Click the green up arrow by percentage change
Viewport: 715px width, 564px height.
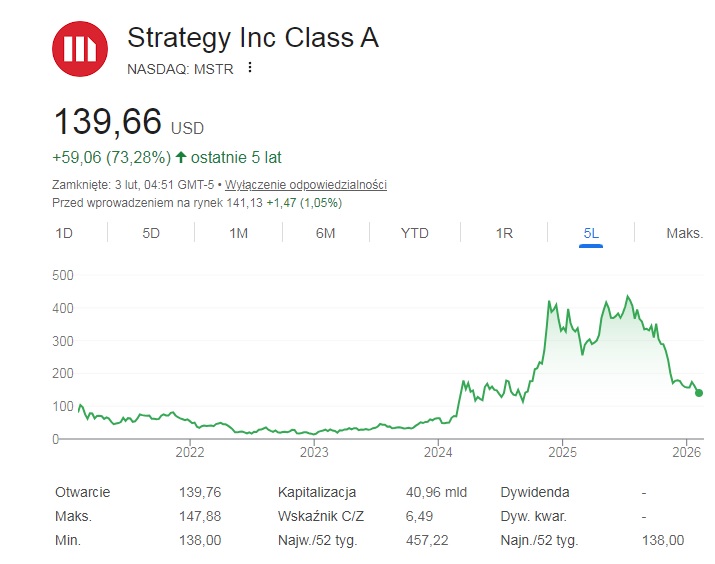click(180, 157)
